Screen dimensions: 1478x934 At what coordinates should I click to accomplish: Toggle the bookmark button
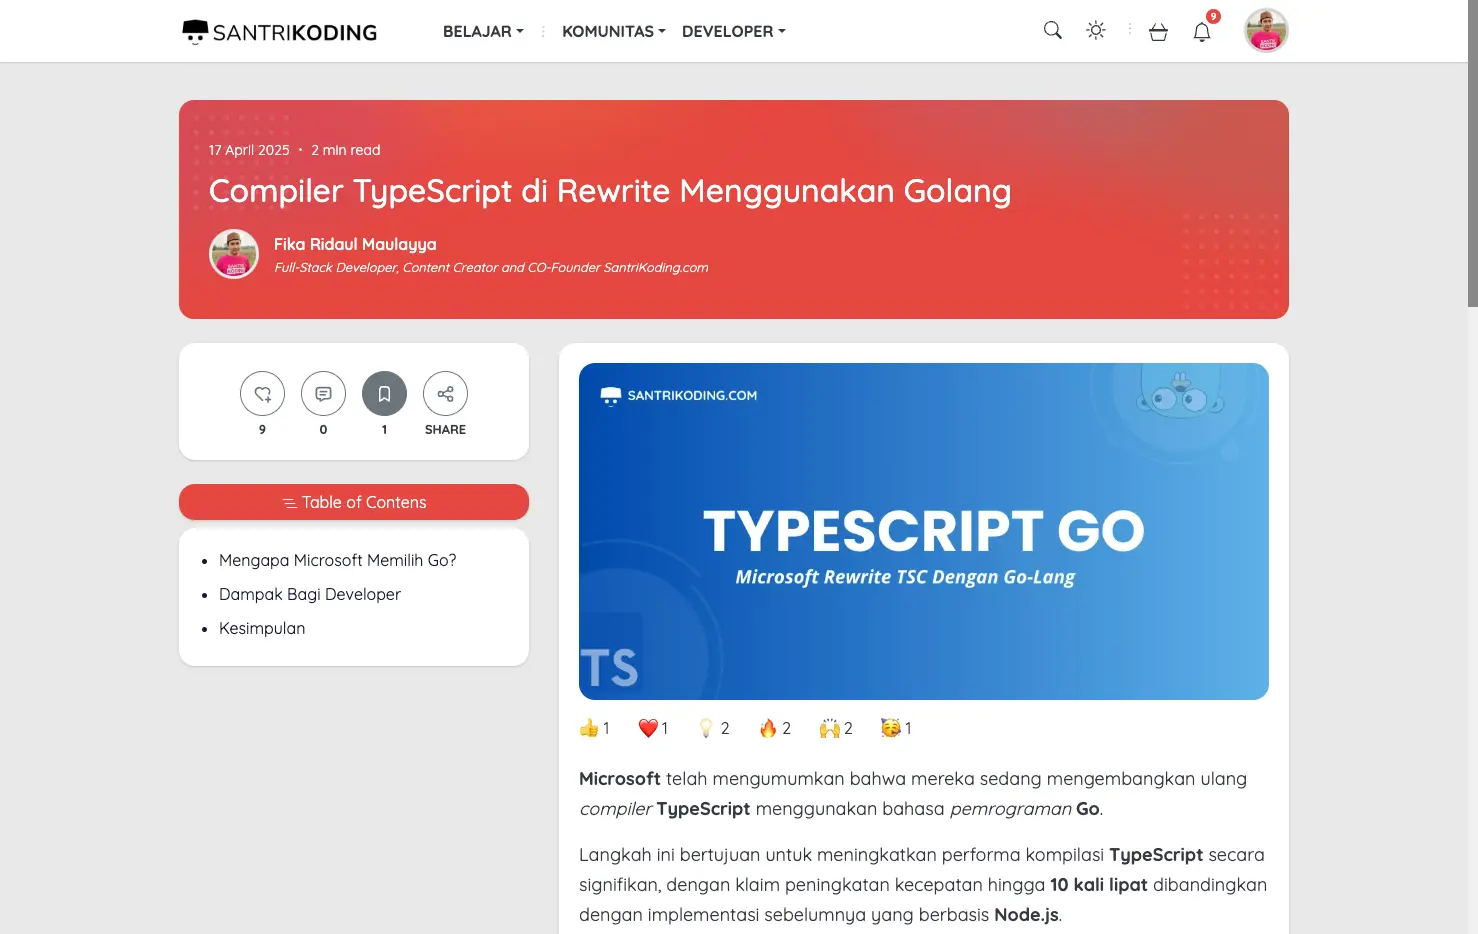pyautogui.click(x=384, y=394)
